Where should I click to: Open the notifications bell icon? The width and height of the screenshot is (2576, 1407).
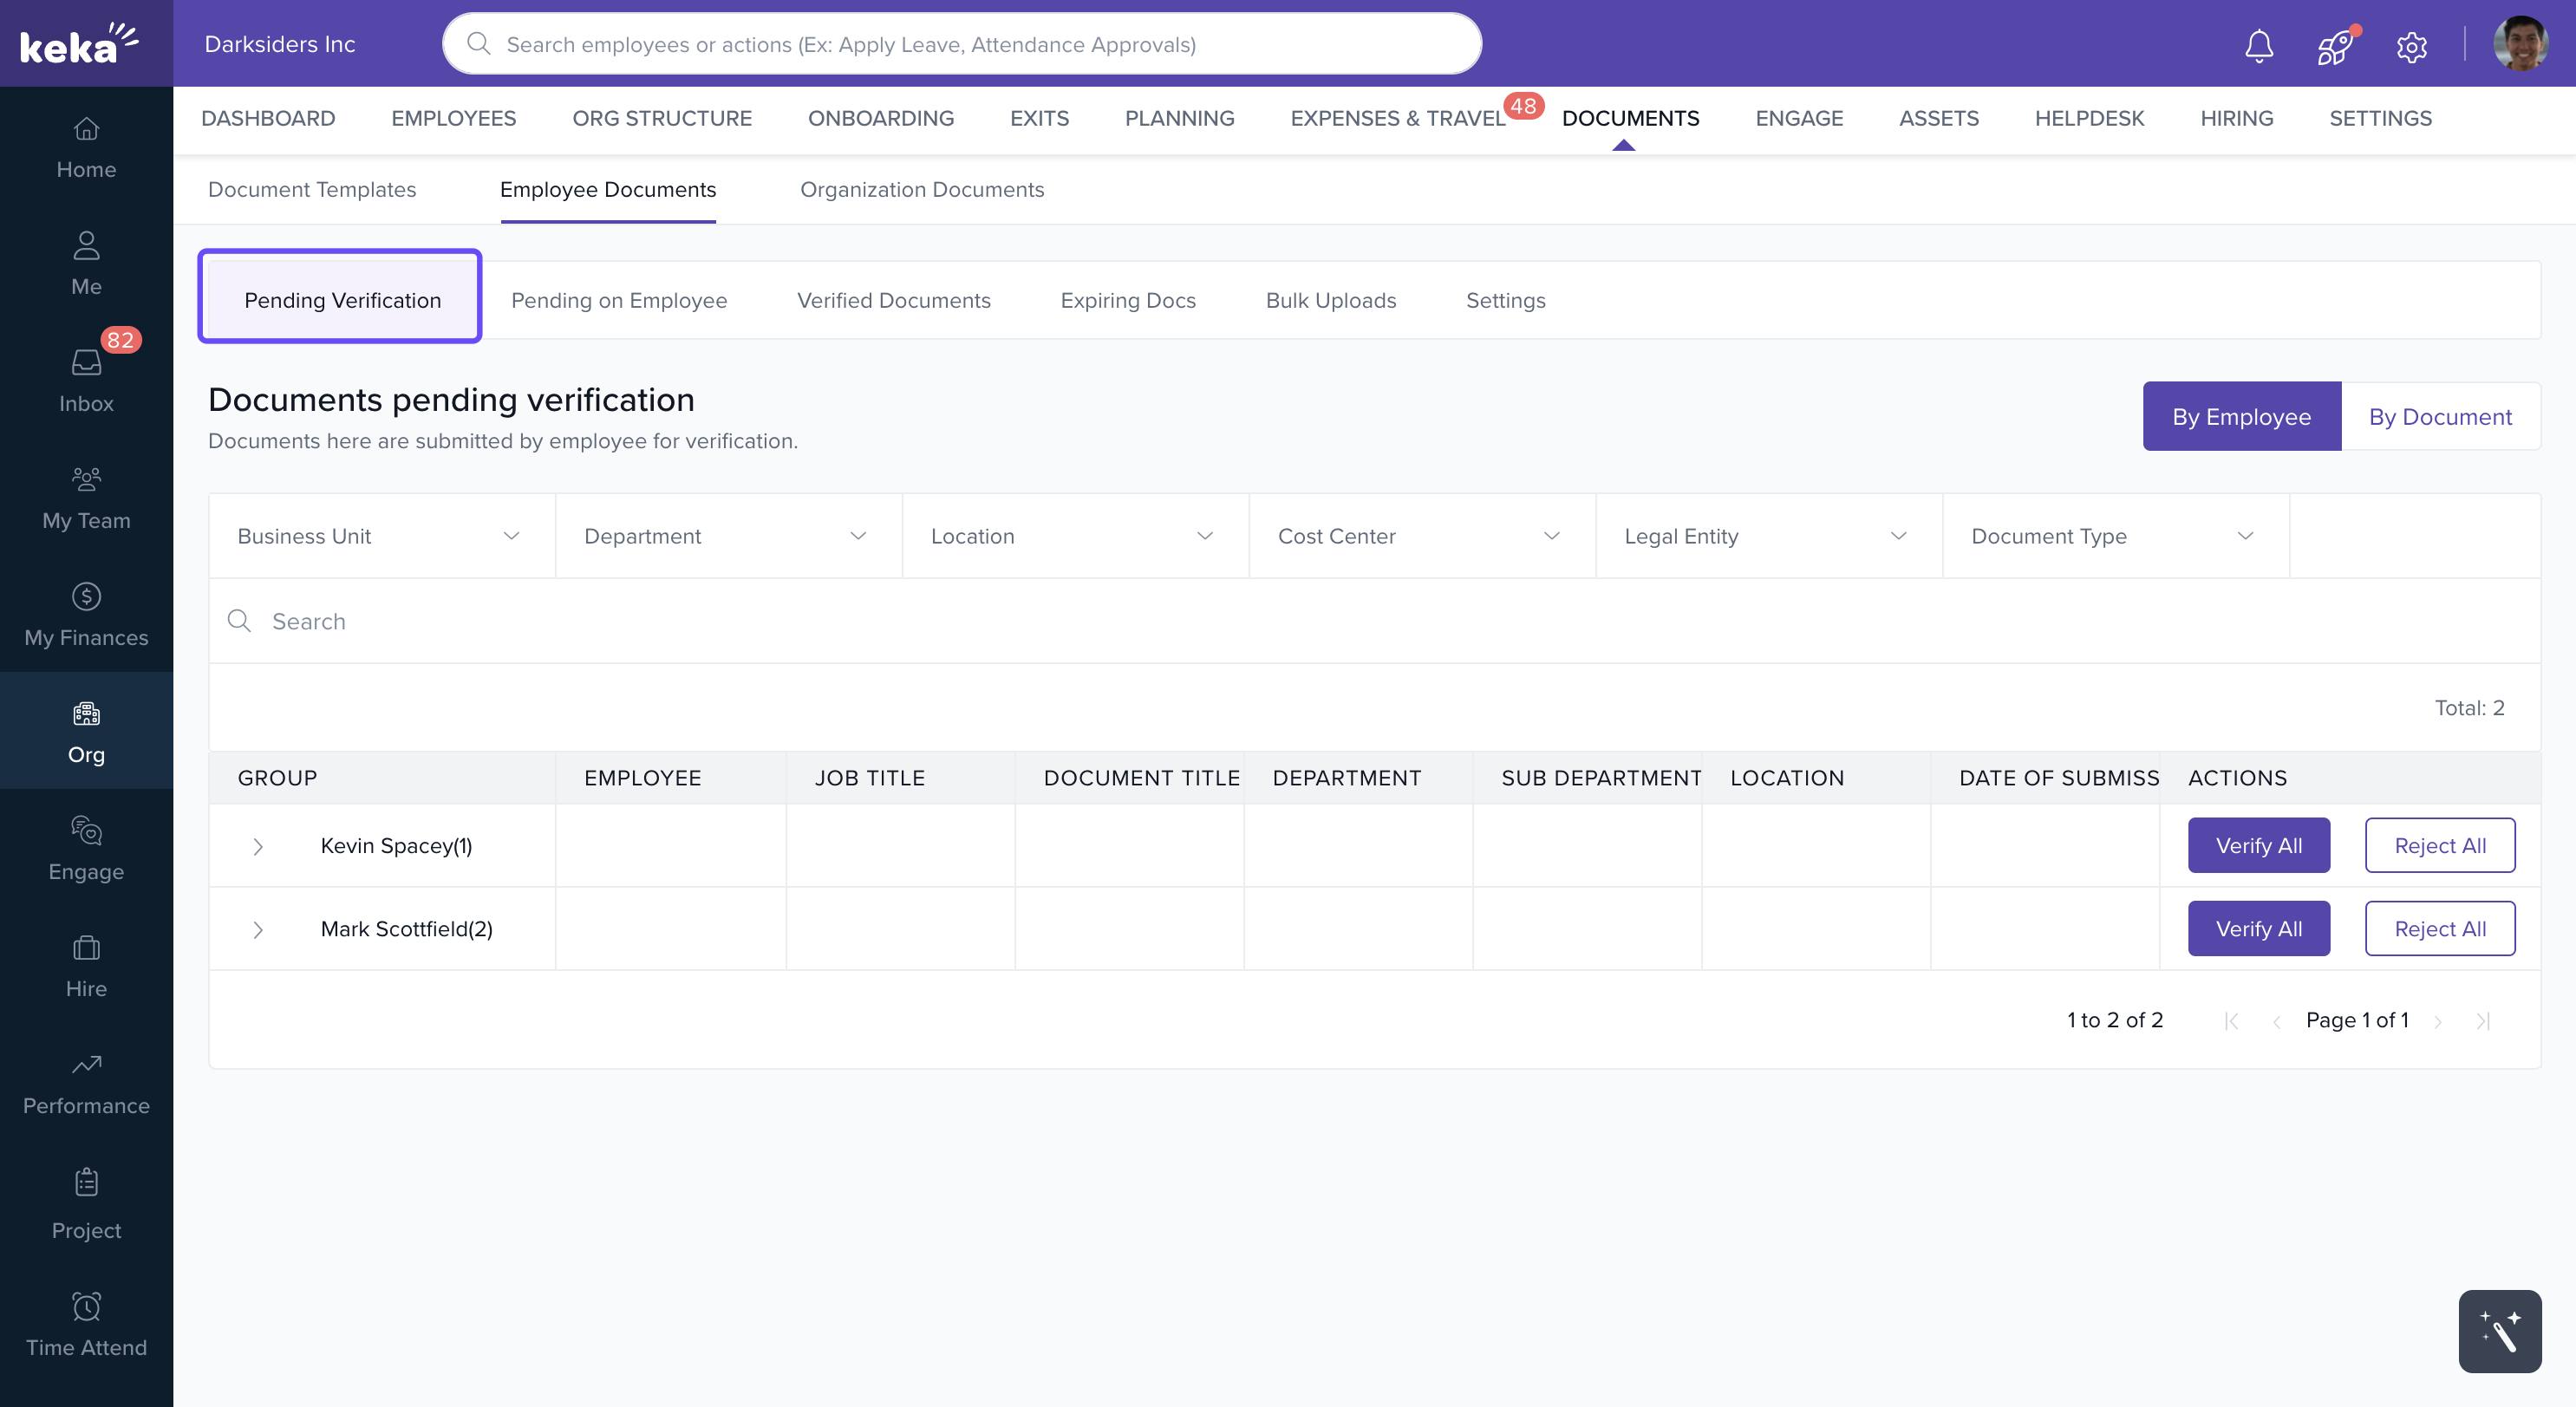(2259, 45)
